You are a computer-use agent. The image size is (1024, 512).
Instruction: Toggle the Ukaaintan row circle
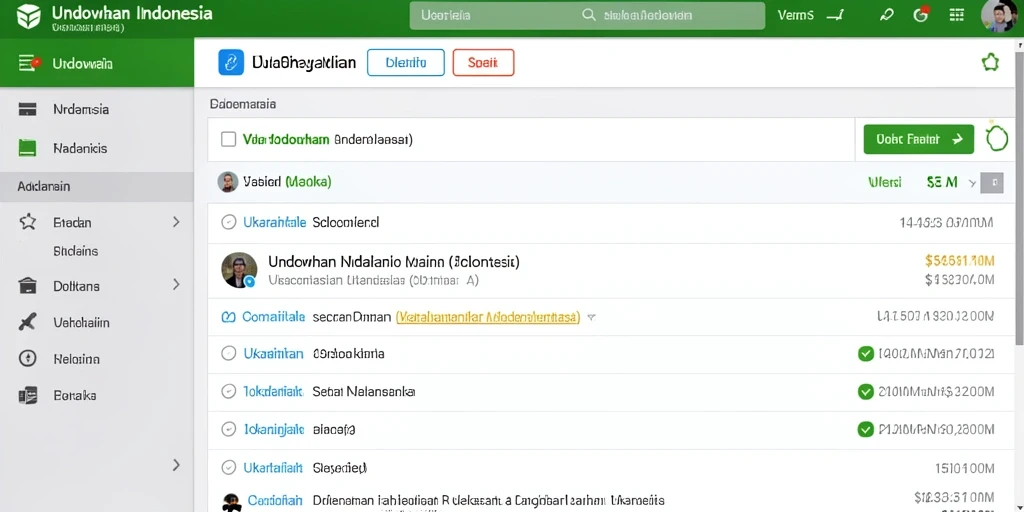point(229,353)
